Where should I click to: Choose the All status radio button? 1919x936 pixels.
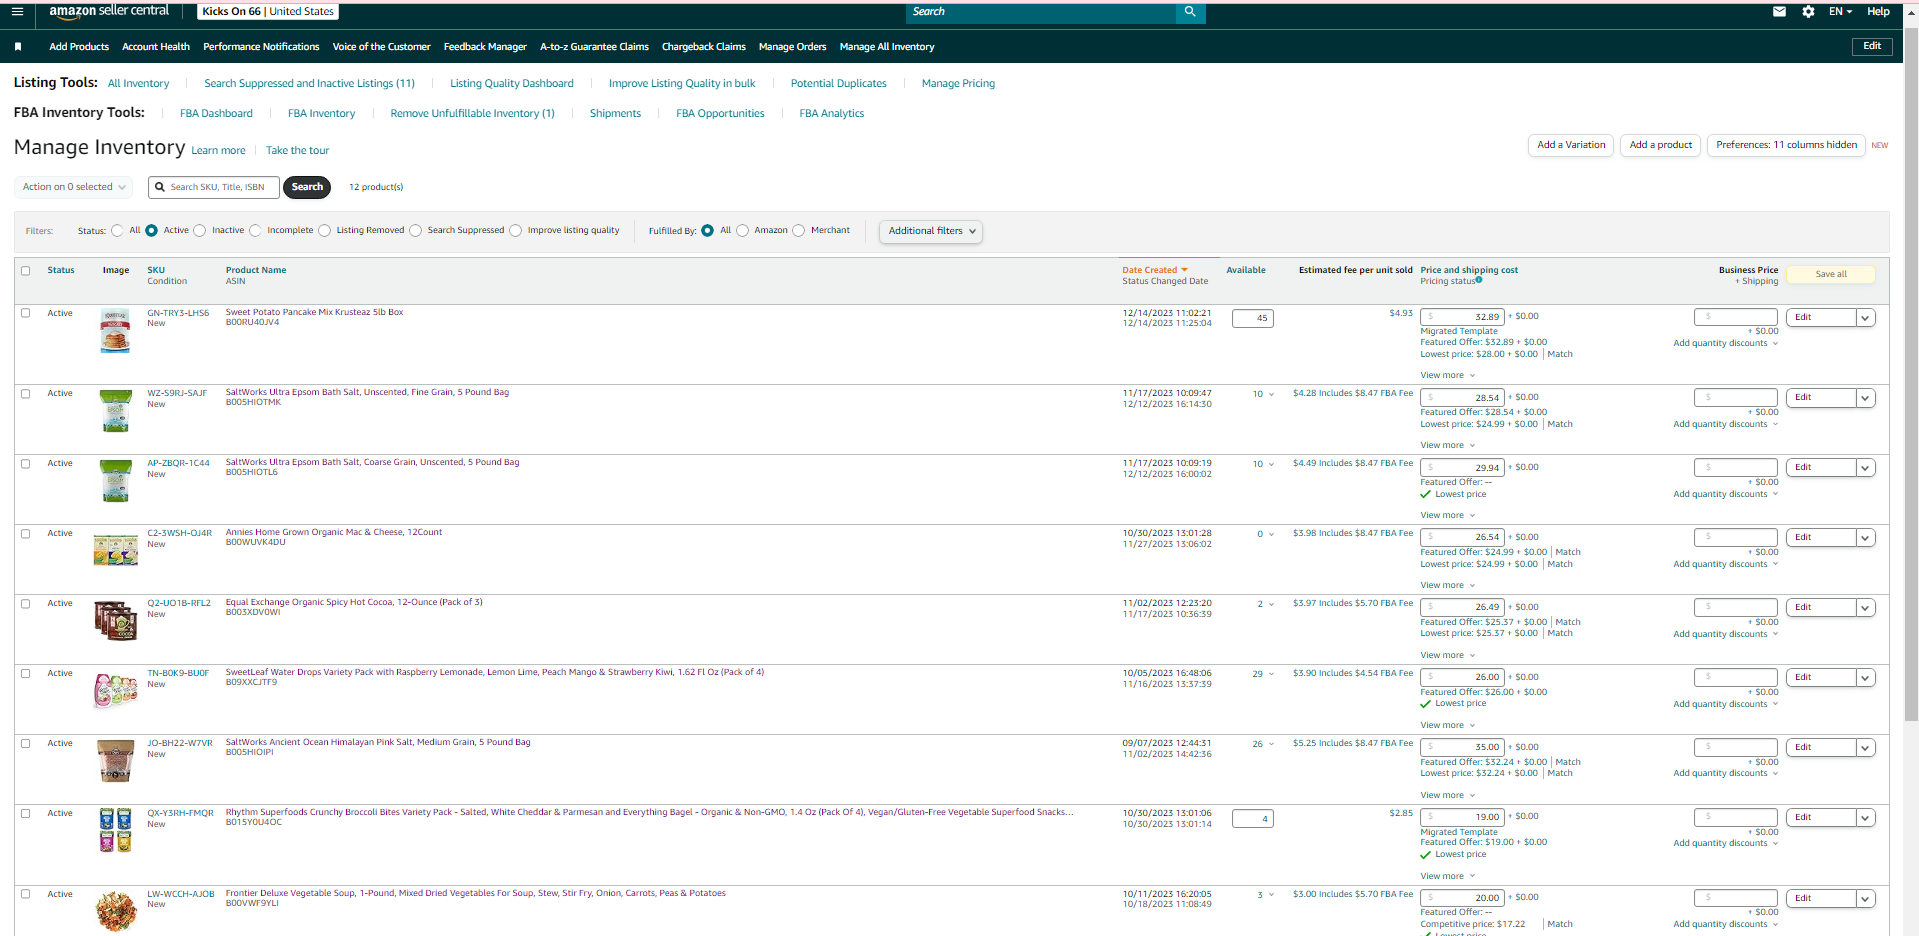[118, 231]
